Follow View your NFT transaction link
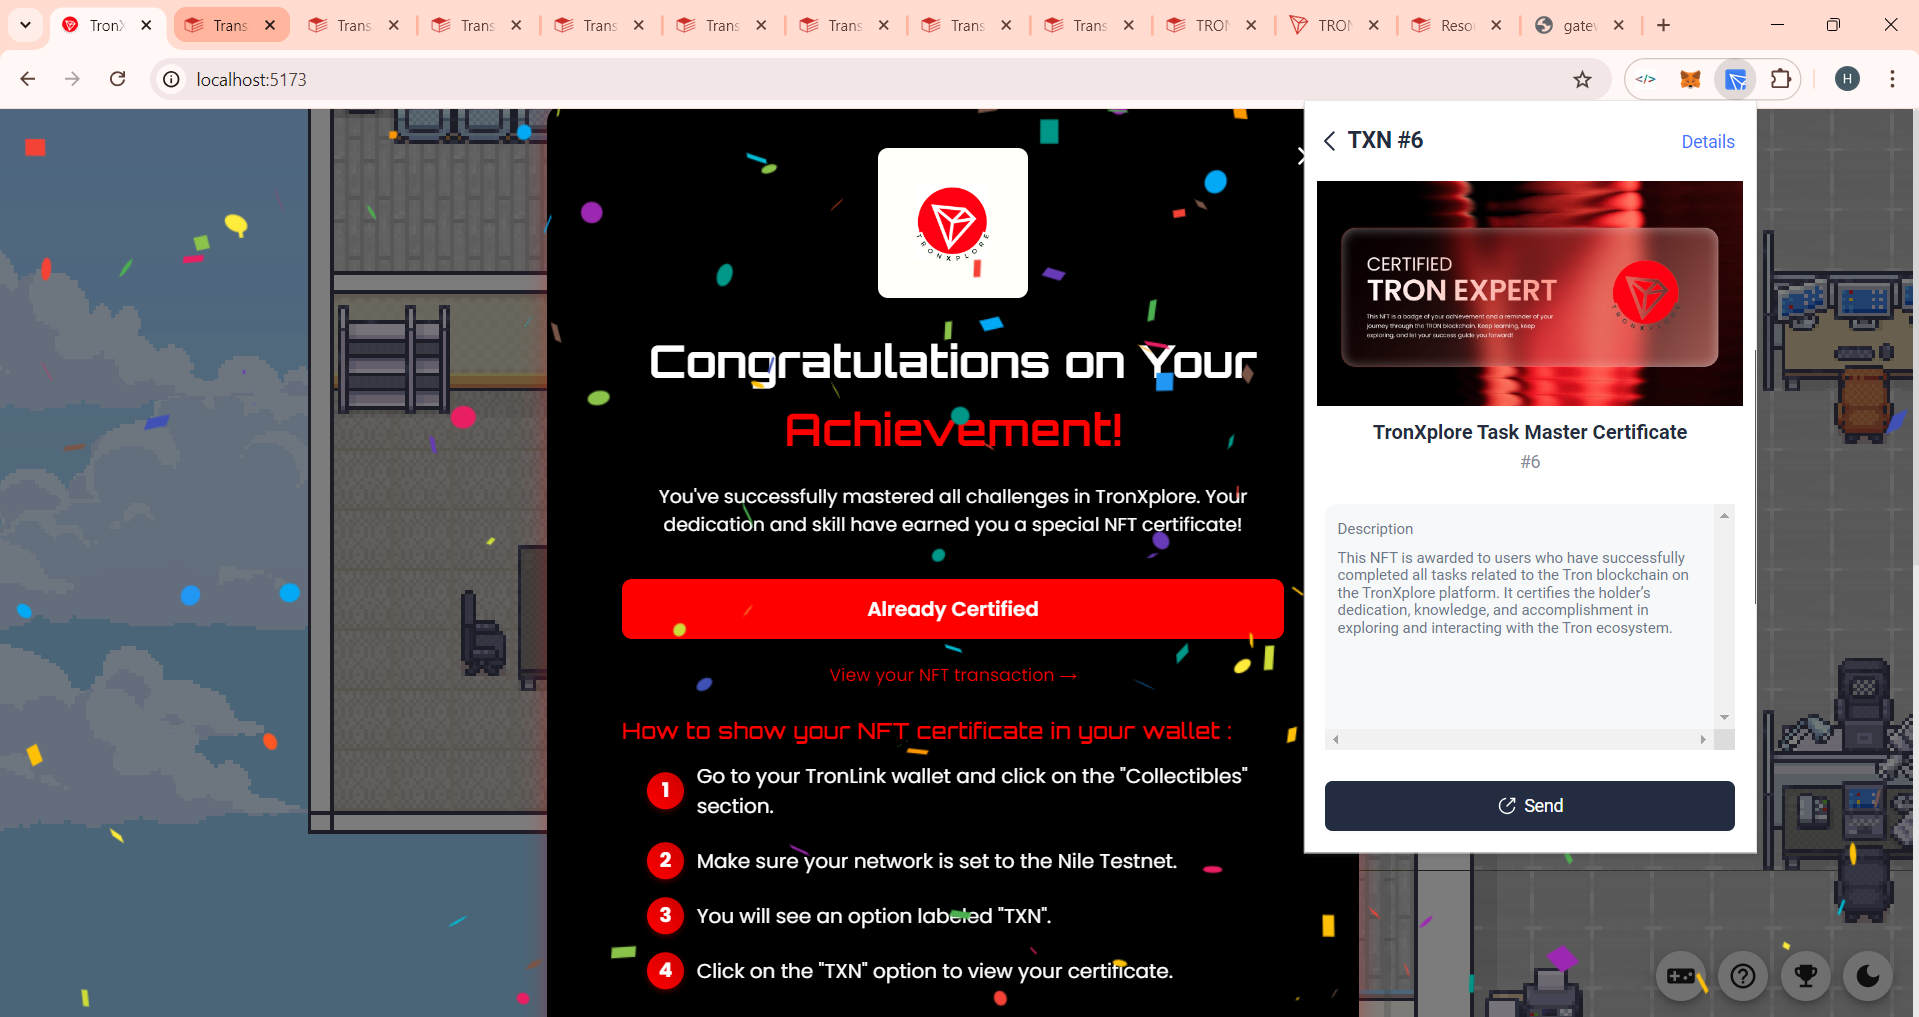Viewport: 1919px width, 1017px height. [953, 675]
